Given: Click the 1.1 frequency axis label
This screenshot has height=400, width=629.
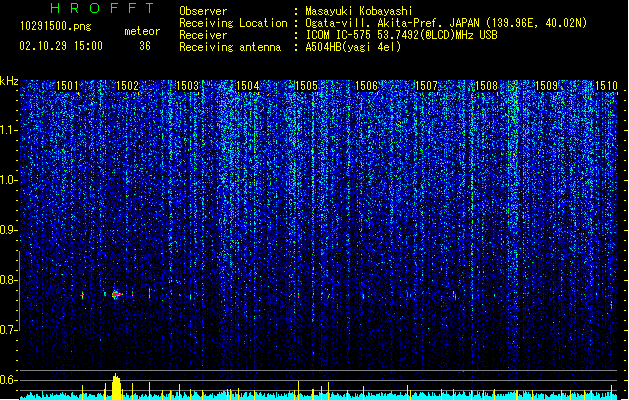Looking at the screenshot, I should [x=9, y=130].
